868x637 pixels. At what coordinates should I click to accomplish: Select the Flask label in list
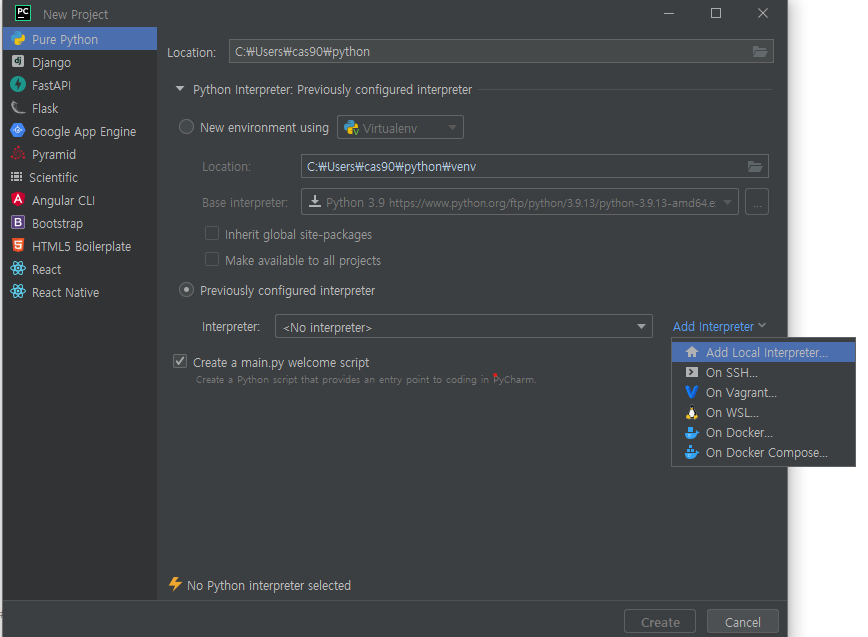pos(45,108)
